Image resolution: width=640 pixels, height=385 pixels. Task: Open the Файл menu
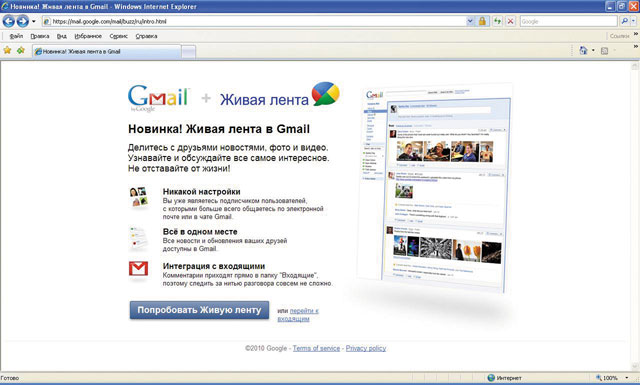(16, 36)
